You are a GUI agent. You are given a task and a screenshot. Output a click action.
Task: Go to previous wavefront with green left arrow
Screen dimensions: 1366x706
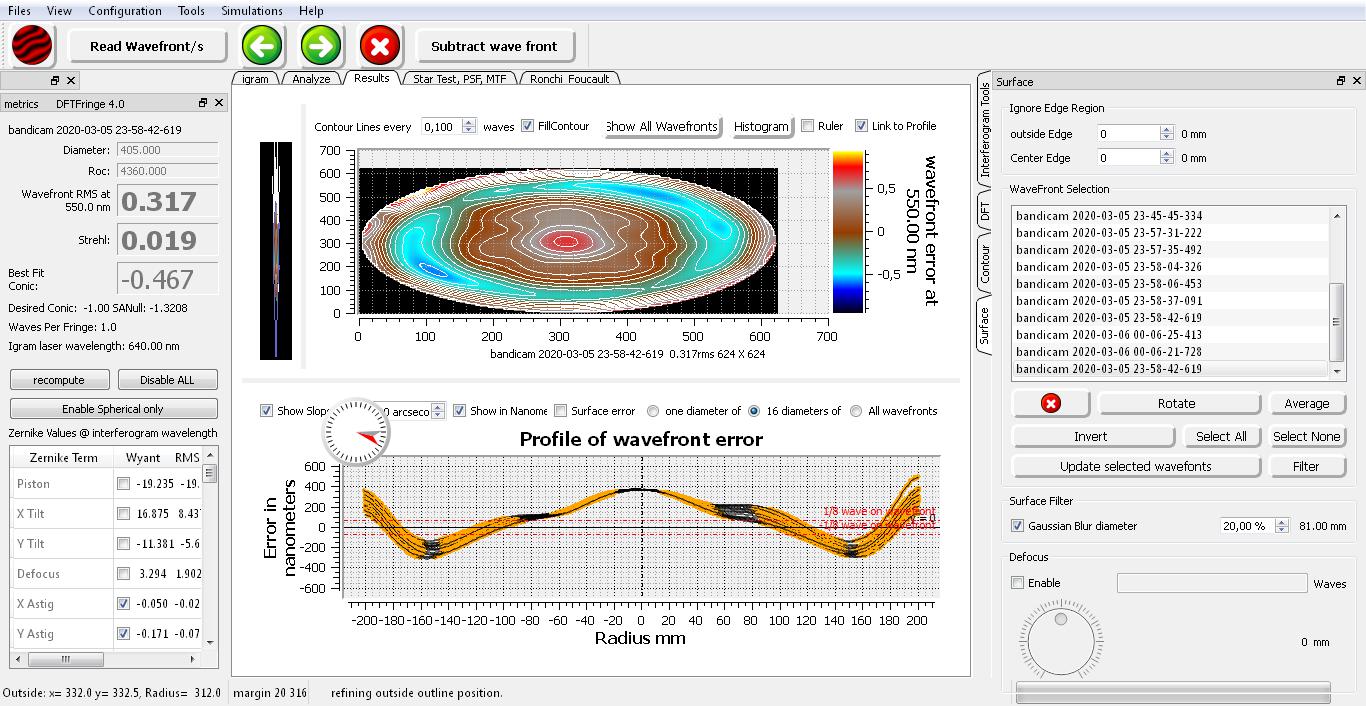[262, 46]
